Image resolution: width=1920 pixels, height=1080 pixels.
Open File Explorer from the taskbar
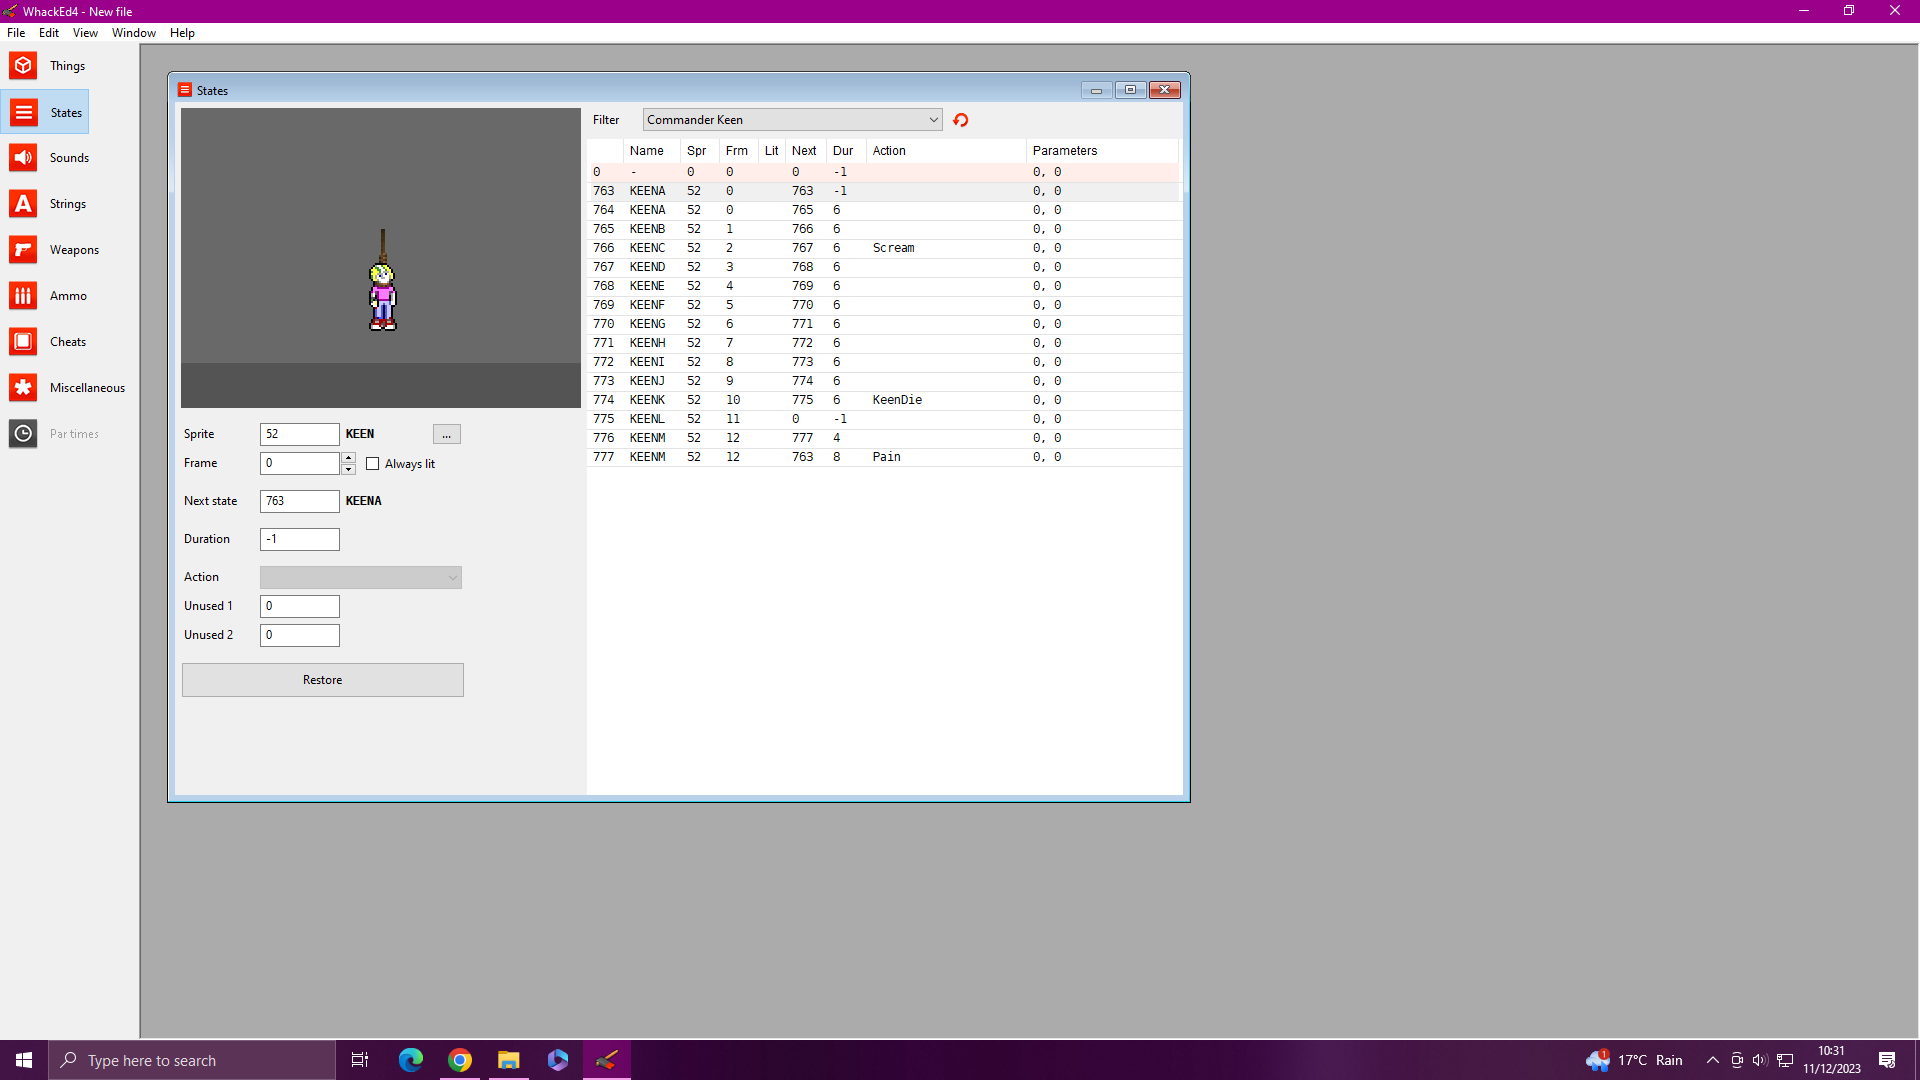pyautogui.click(x=509, y=1060)
